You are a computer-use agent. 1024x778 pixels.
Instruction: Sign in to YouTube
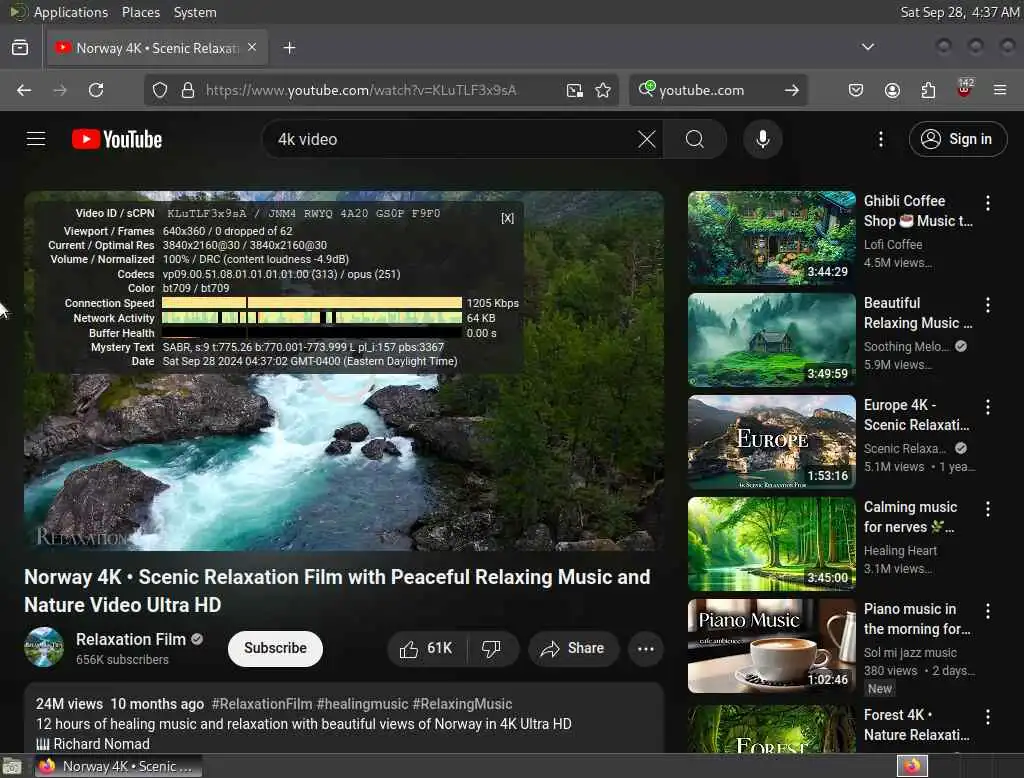(957, 139)
